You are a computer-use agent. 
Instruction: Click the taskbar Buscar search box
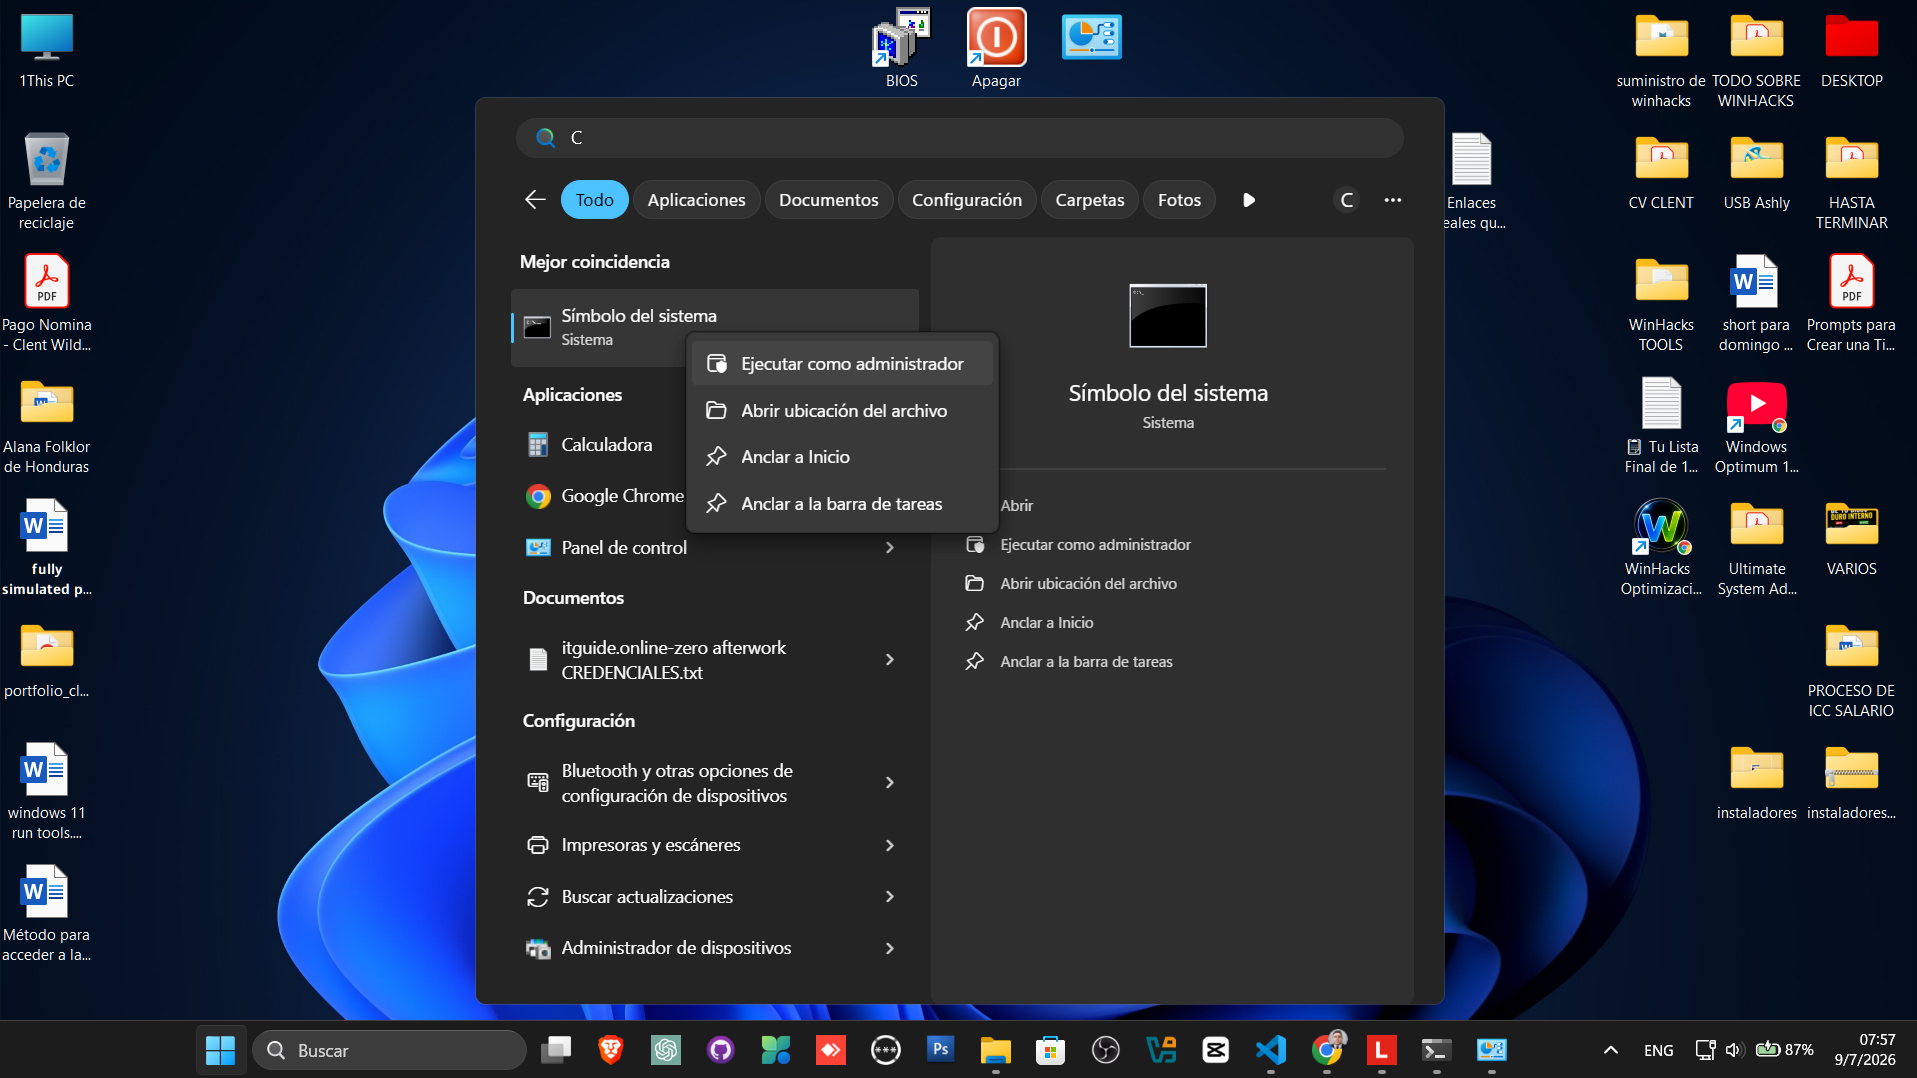[390, 1050]
